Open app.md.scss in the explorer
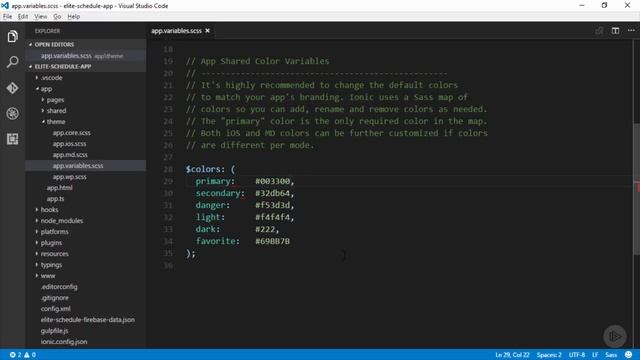The width and height of the screenshot is (640, 360). click(x=70, y=155)
